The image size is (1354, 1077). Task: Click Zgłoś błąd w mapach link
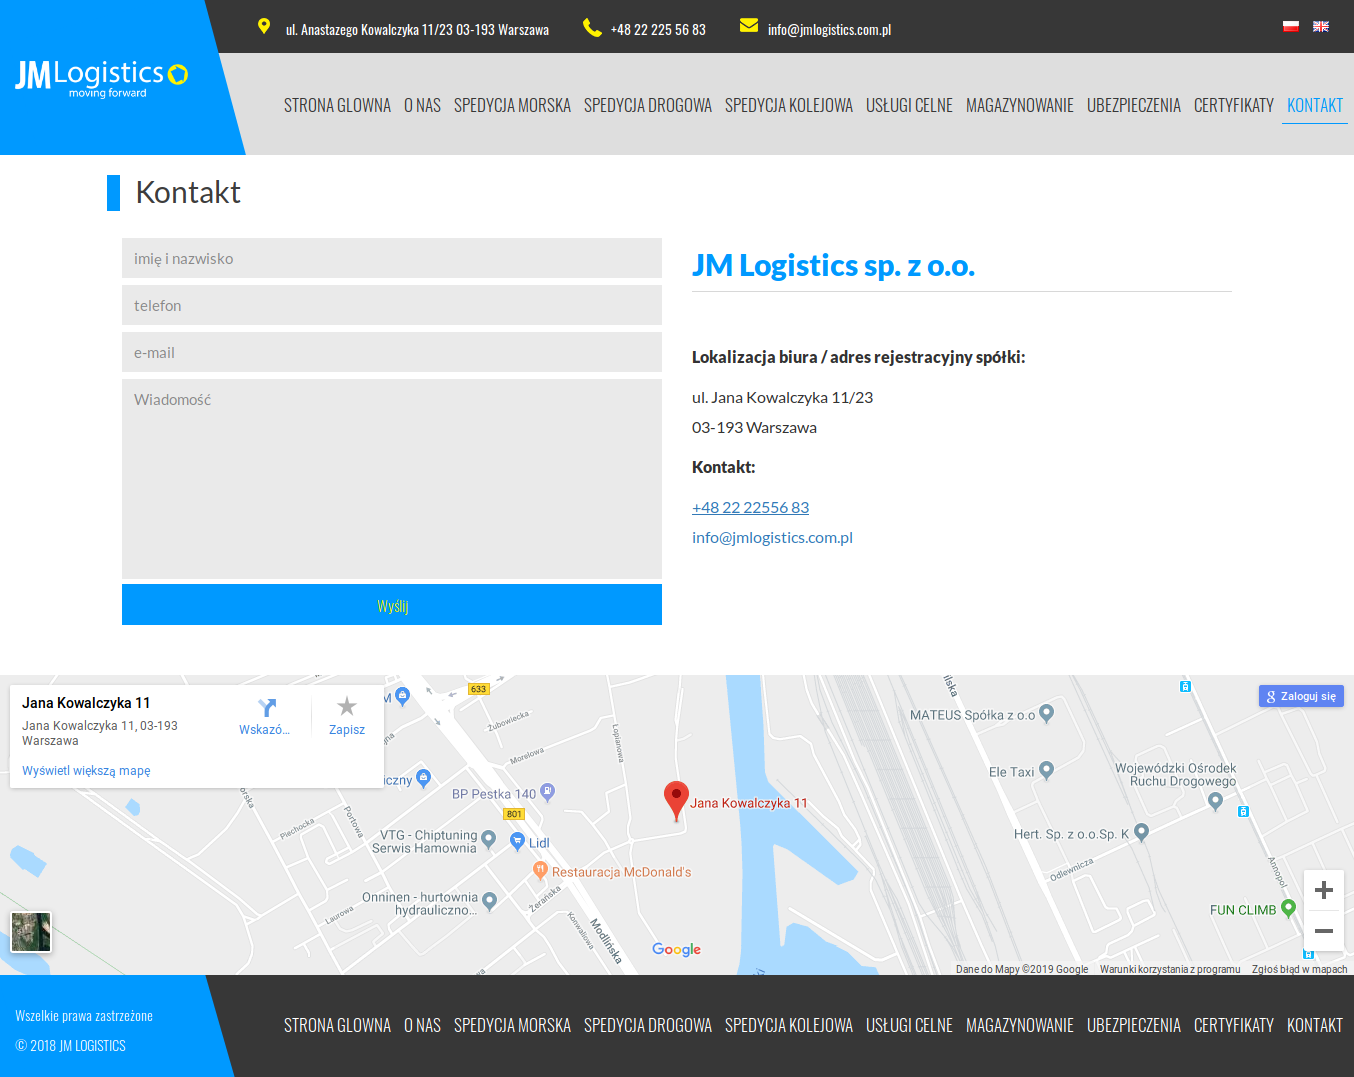[1299, 969]
